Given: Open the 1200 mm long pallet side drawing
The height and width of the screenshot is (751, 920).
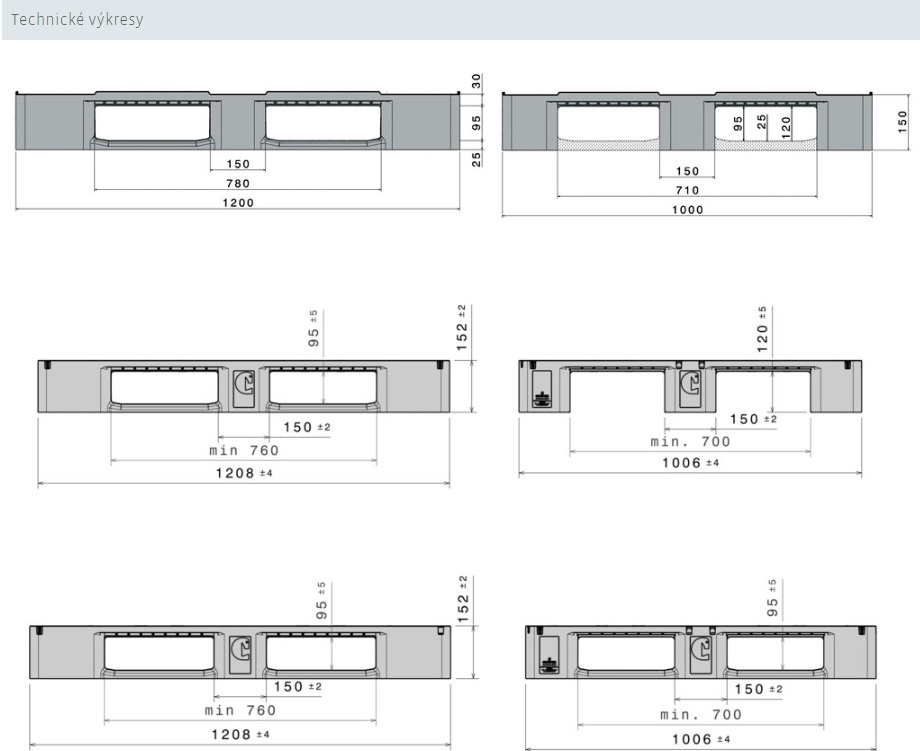Looking at the screenshot, I should (x=249, y=141).
